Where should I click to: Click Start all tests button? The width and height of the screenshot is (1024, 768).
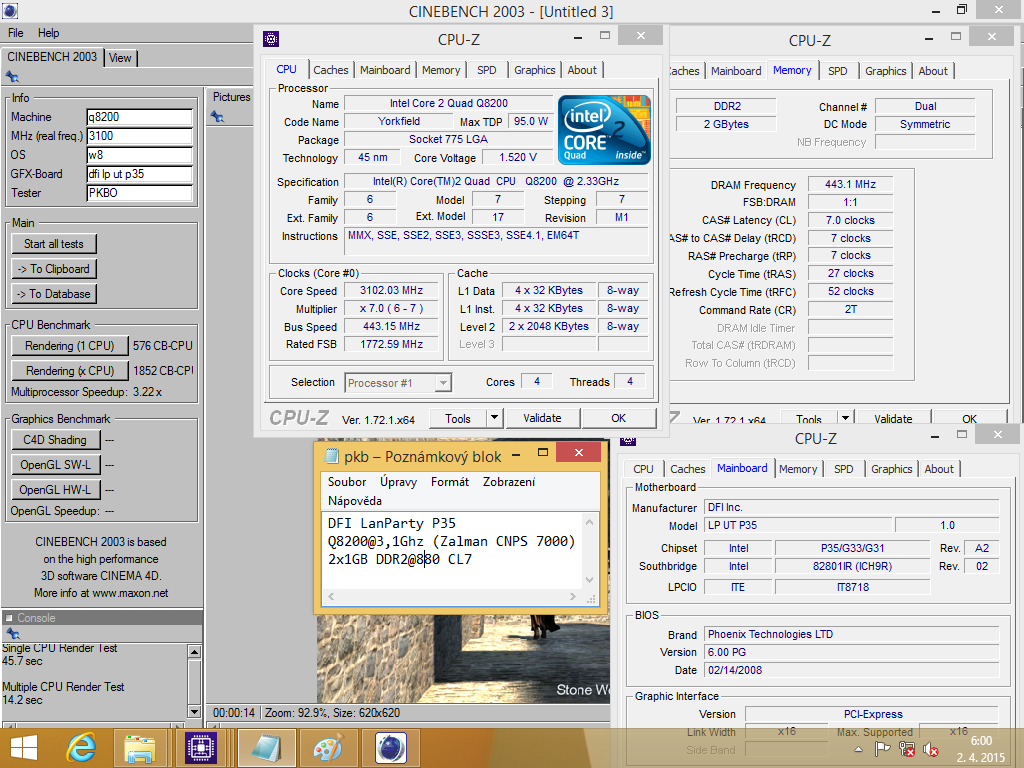pos(54,244)
